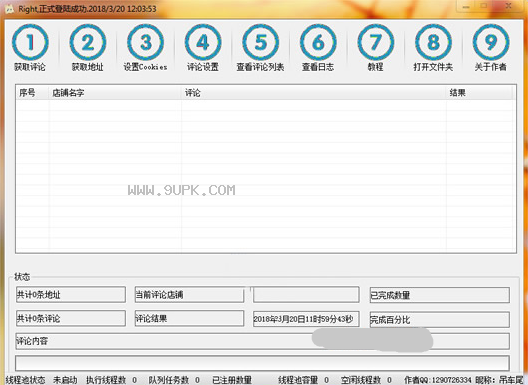This screenshot has width=528, height=385.
Task: Select the 序号 column header
Action: pos(33,93)
